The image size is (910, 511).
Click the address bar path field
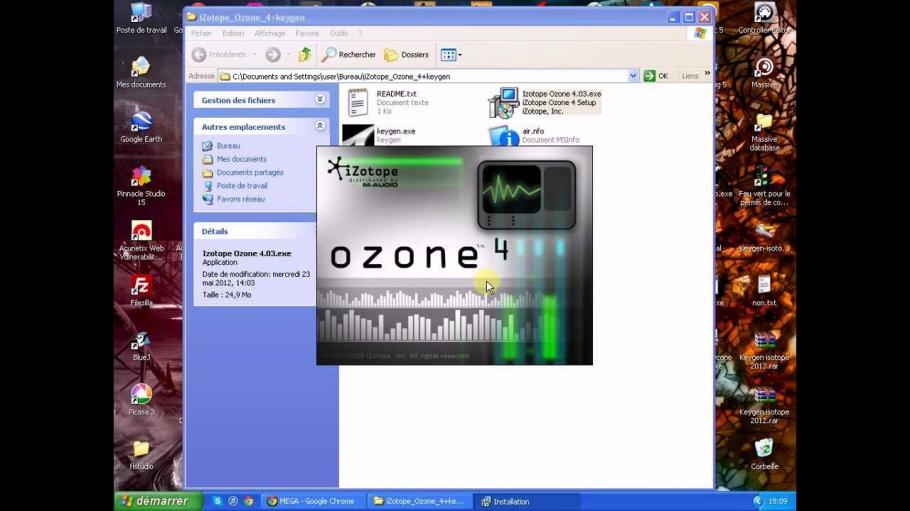coord(428,76)
